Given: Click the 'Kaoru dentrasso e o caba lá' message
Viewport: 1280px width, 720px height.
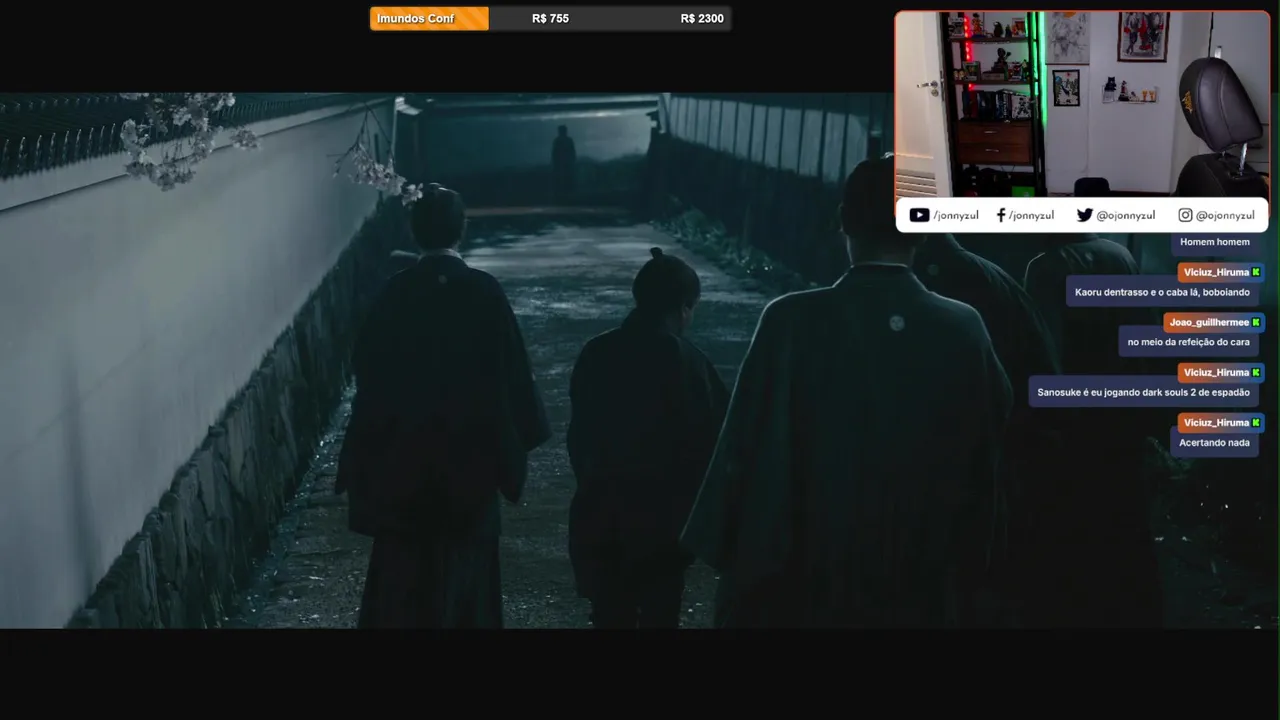Looking at the screenshot, I should 1162,292.
